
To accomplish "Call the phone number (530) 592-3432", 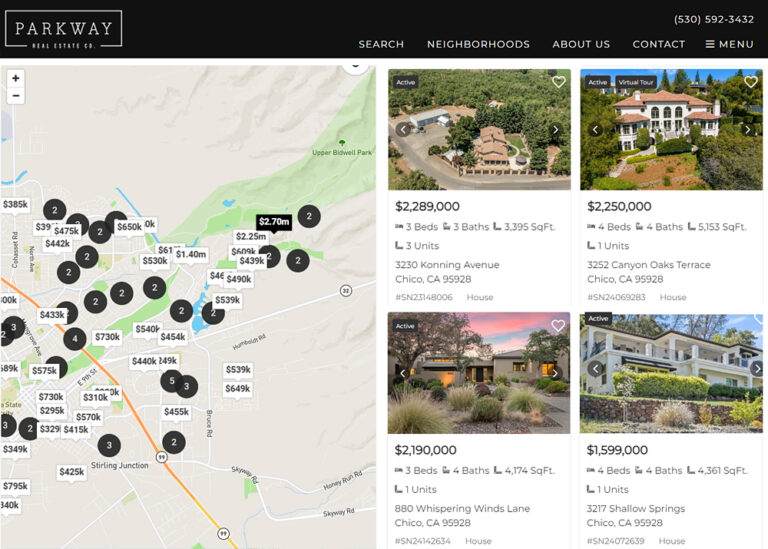I will coord(713,19).
